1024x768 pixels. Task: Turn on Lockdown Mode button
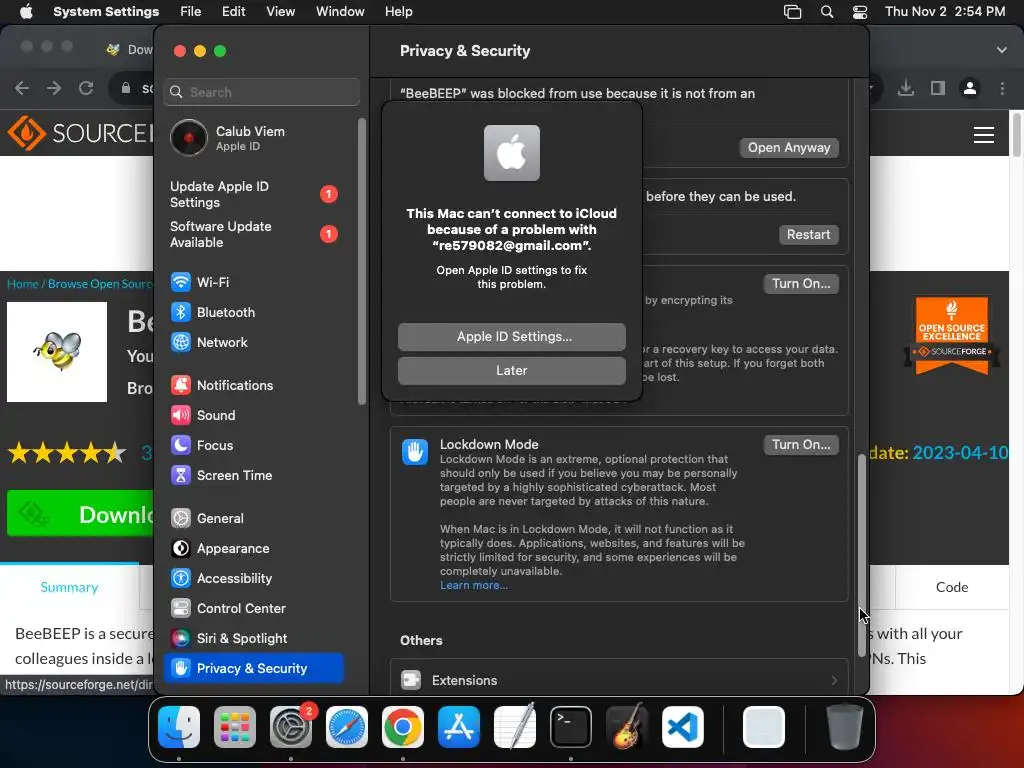pos(801,445)
